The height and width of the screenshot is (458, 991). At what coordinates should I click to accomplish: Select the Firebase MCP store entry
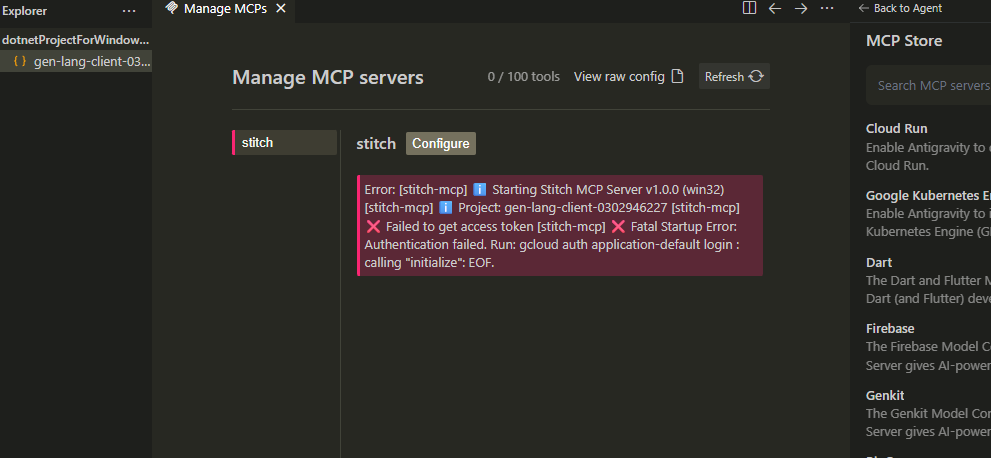(890, 328)
